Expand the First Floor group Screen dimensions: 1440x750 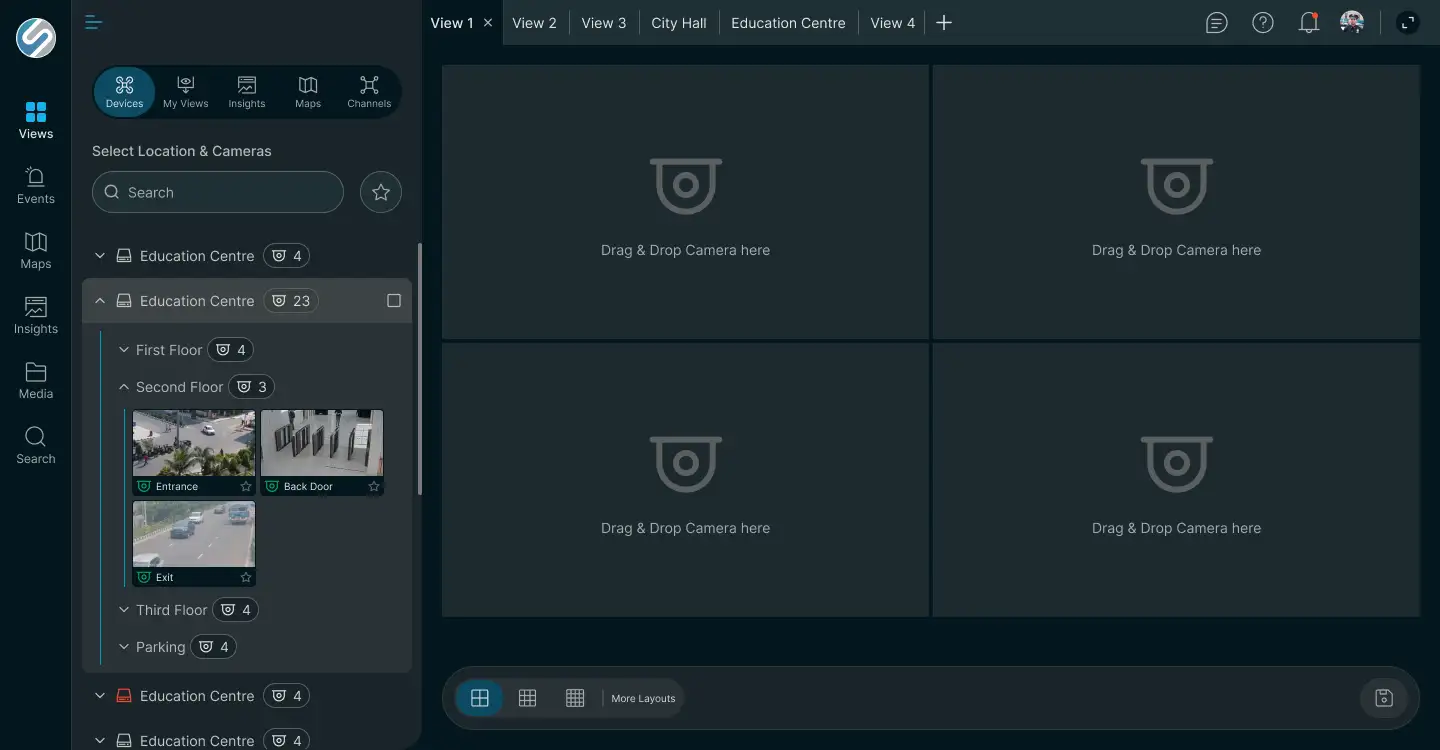124,350
